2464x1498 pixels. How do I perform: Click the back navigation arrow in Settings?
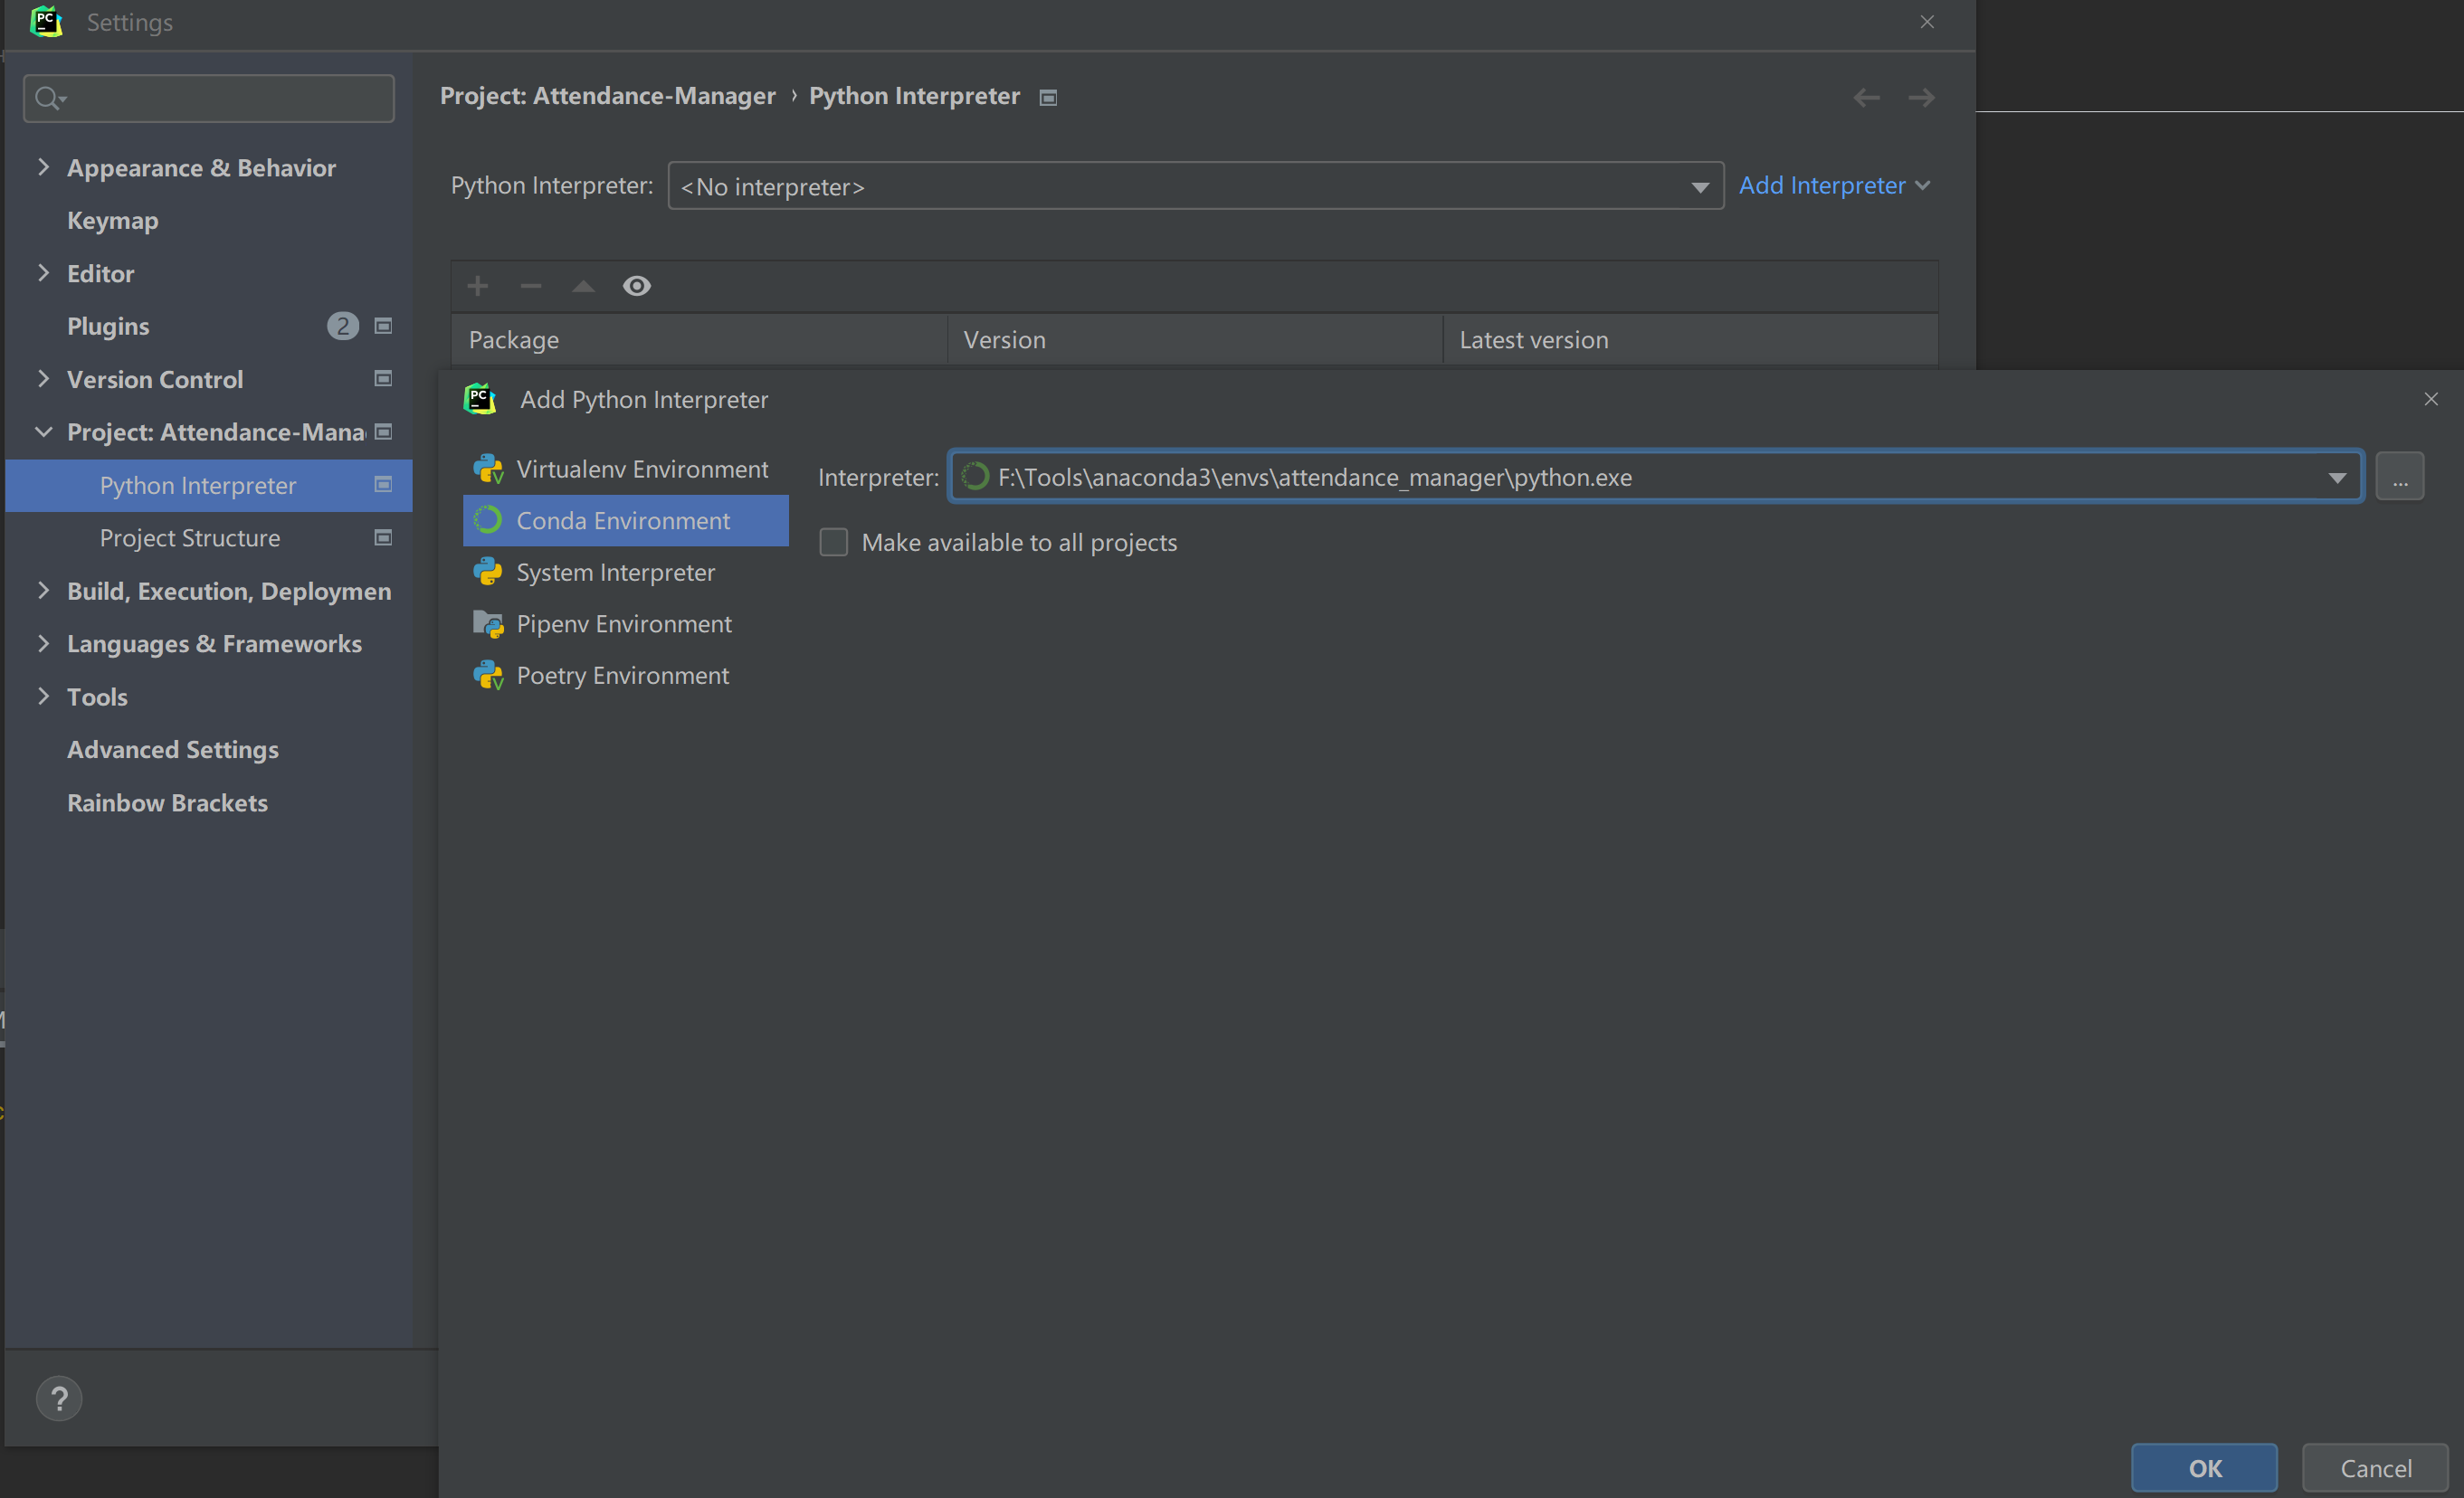click(x=1866, y=97)
